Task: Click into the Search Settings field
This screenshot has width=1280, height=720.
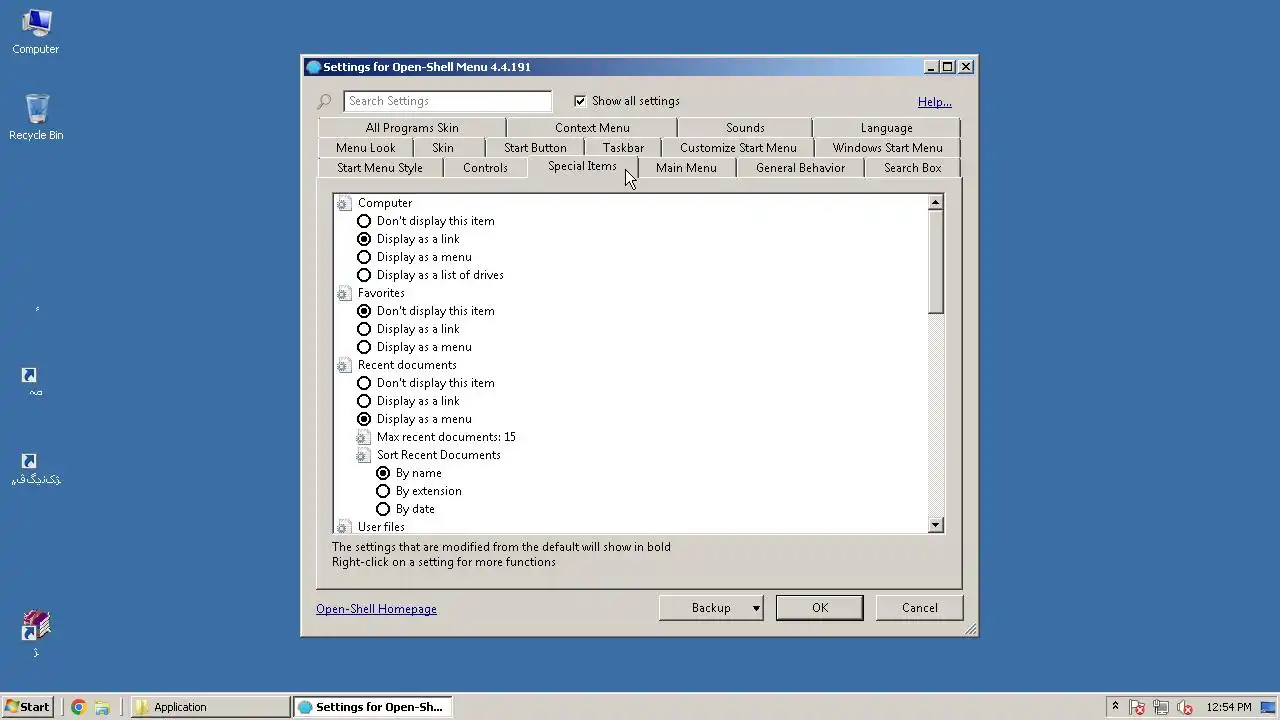Action: (447, 101)
